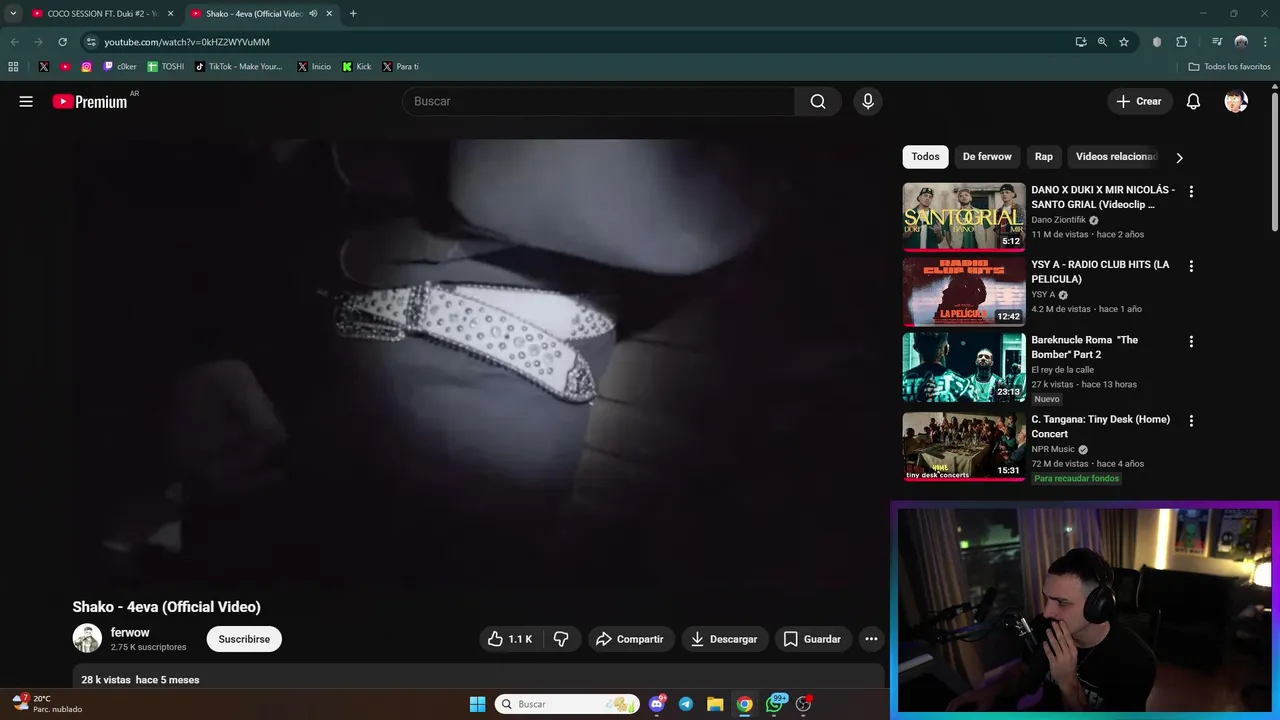Screen dimensions: 1280x720
Task: Open Chrome extensions puzzle icon
Action: [x=1182, y=42]
